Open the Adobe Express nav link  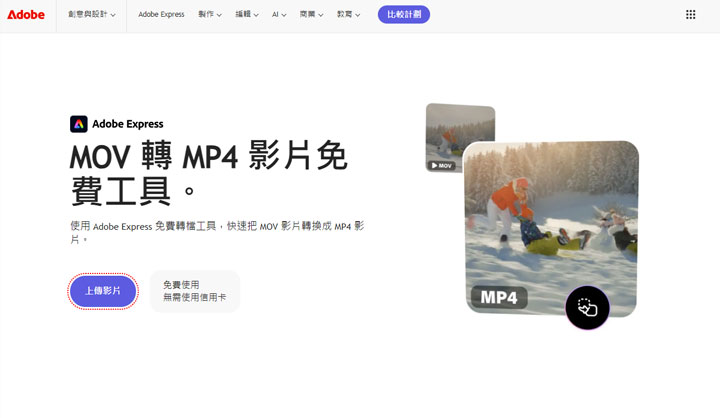point(161,15)
